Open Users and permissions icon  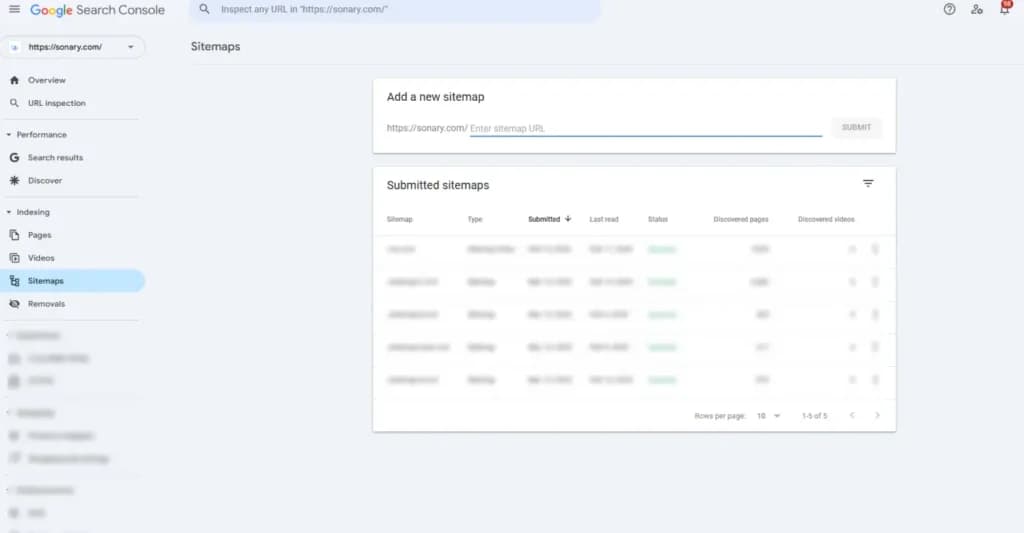point(977,9)
